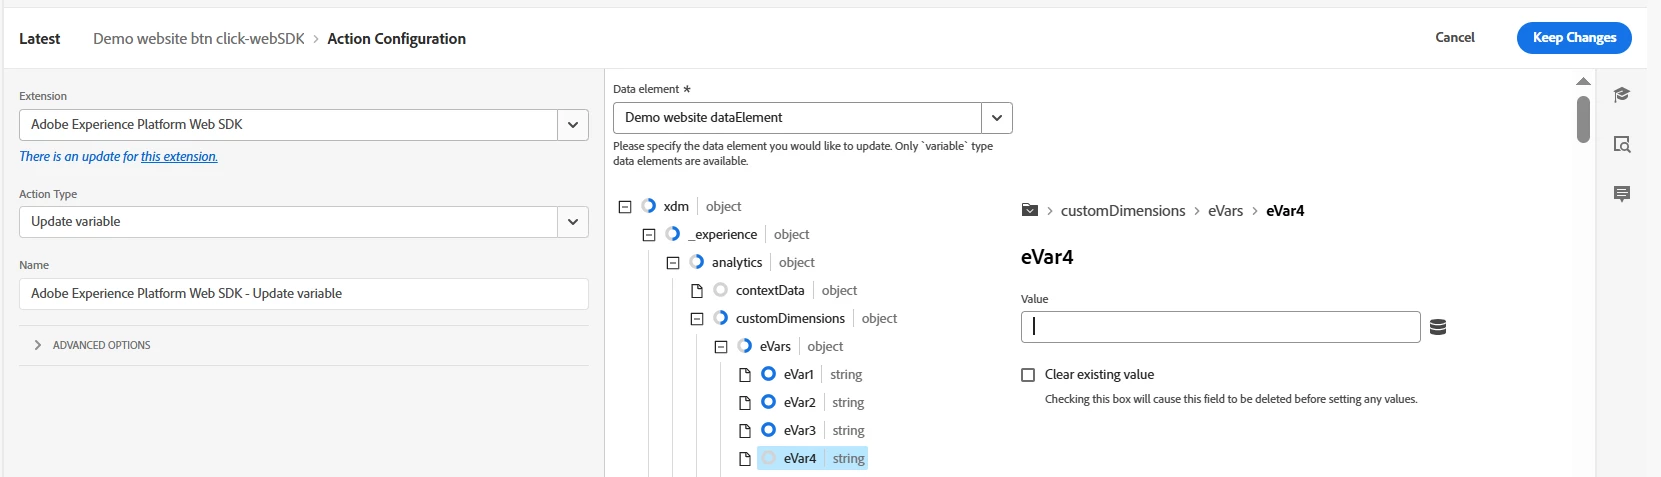Screen dimensions: 1661x477
Task: Click the eVar2 filled status circle
Action: click(x=769, y=401)
